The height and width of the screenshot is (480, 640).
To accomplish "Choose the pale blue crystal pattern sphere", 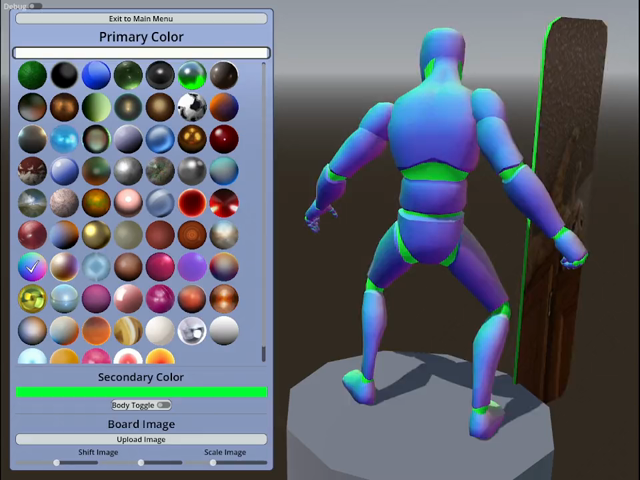I will 96,267.
